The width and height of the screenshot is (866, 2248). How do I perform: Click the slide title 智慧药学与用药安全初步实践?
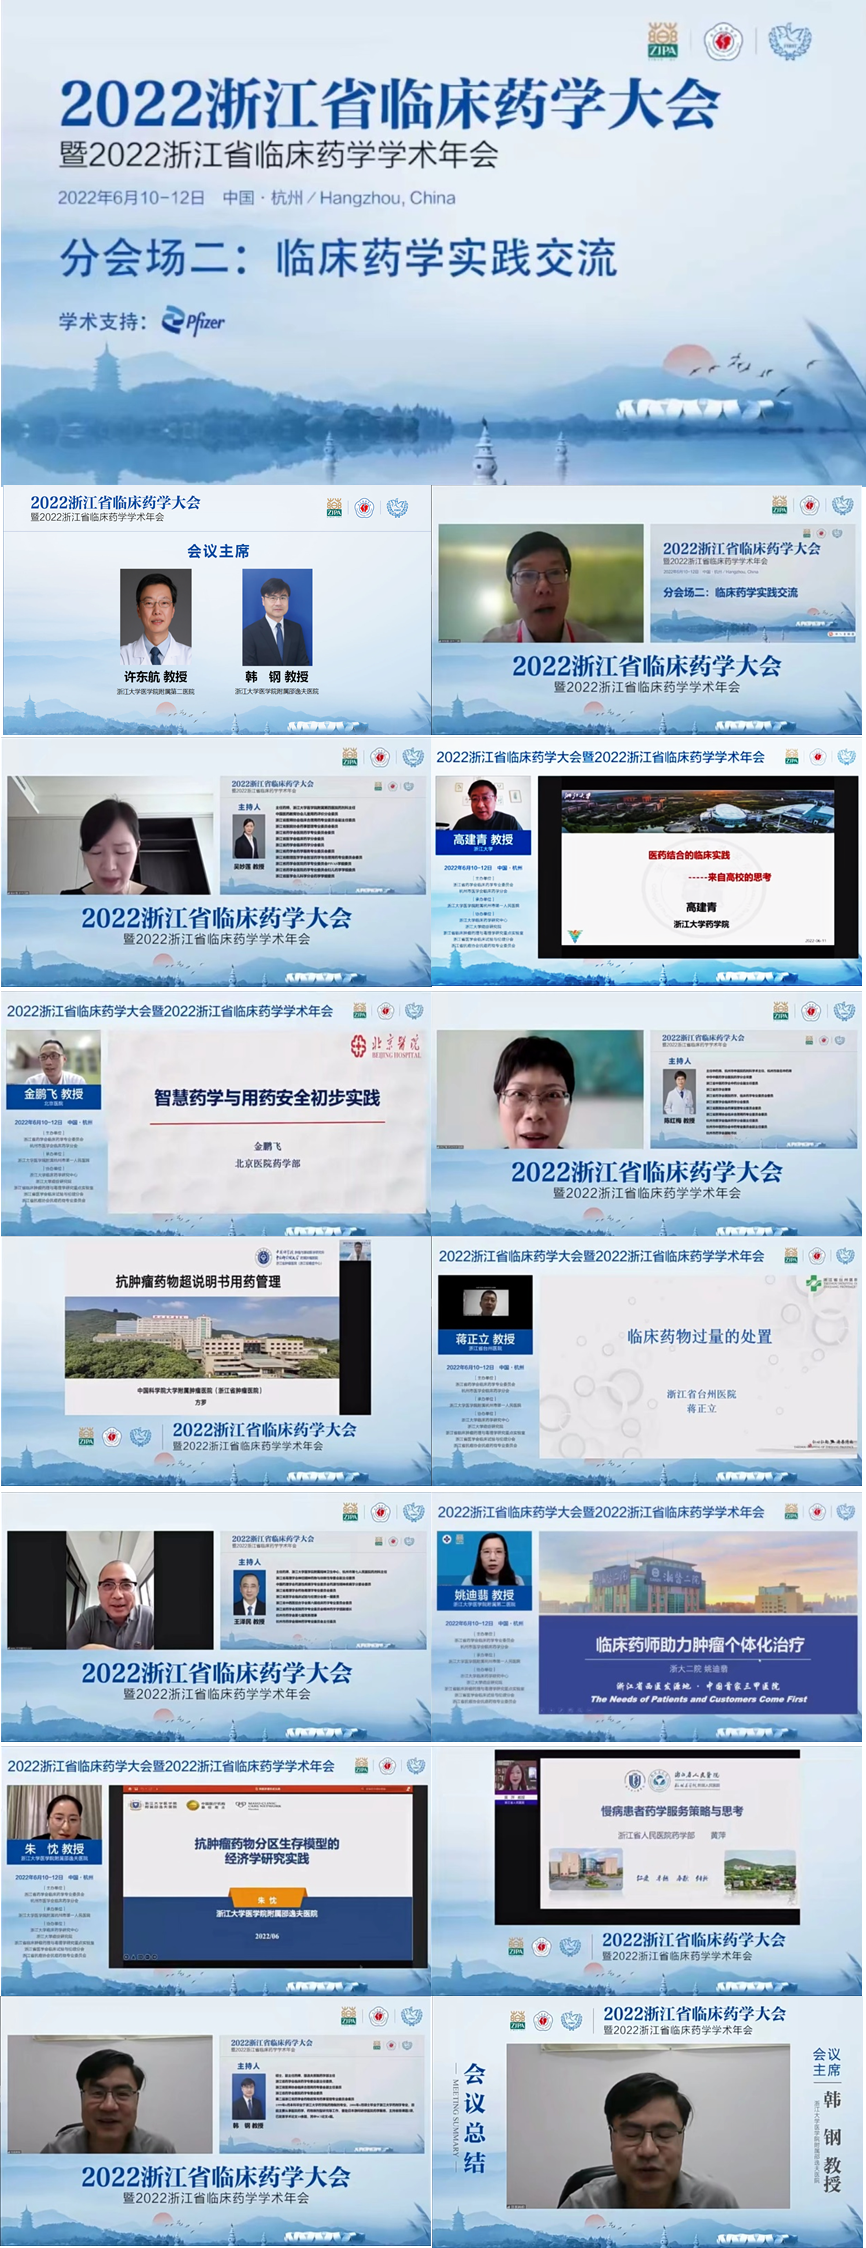point(267,1098)
